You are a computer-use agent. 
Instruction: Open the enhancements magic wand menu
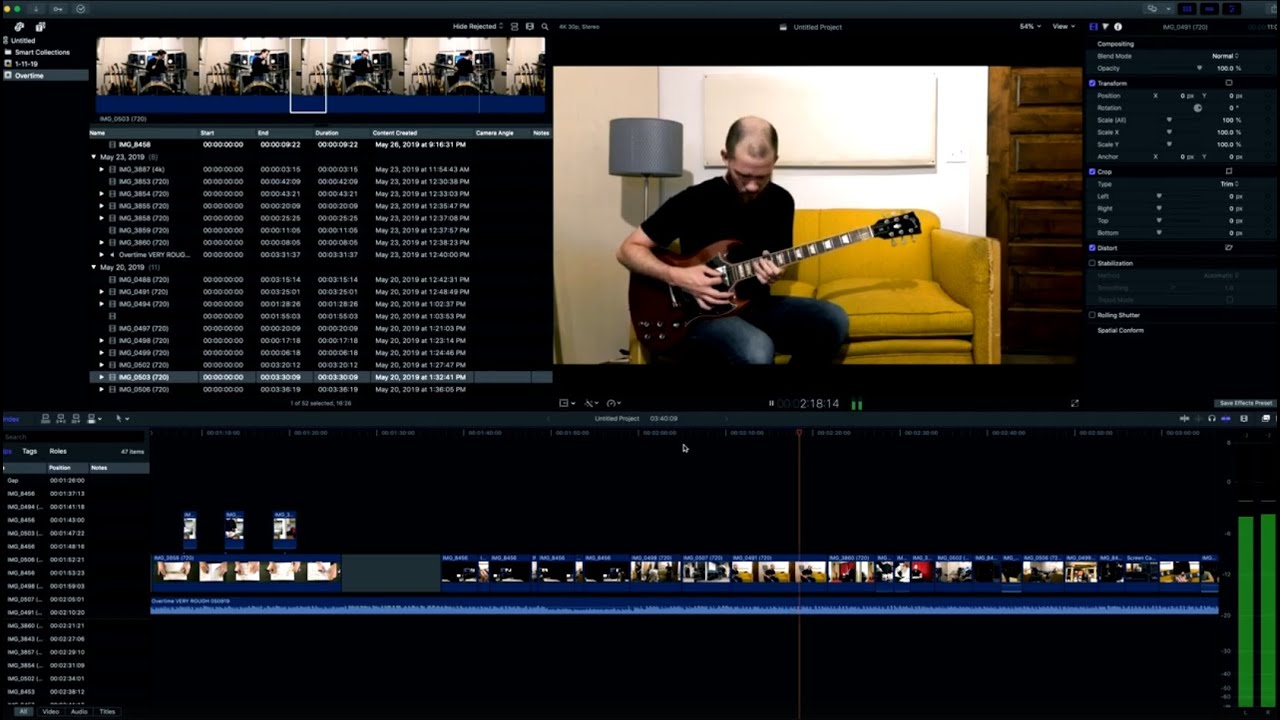pos(591,403)
